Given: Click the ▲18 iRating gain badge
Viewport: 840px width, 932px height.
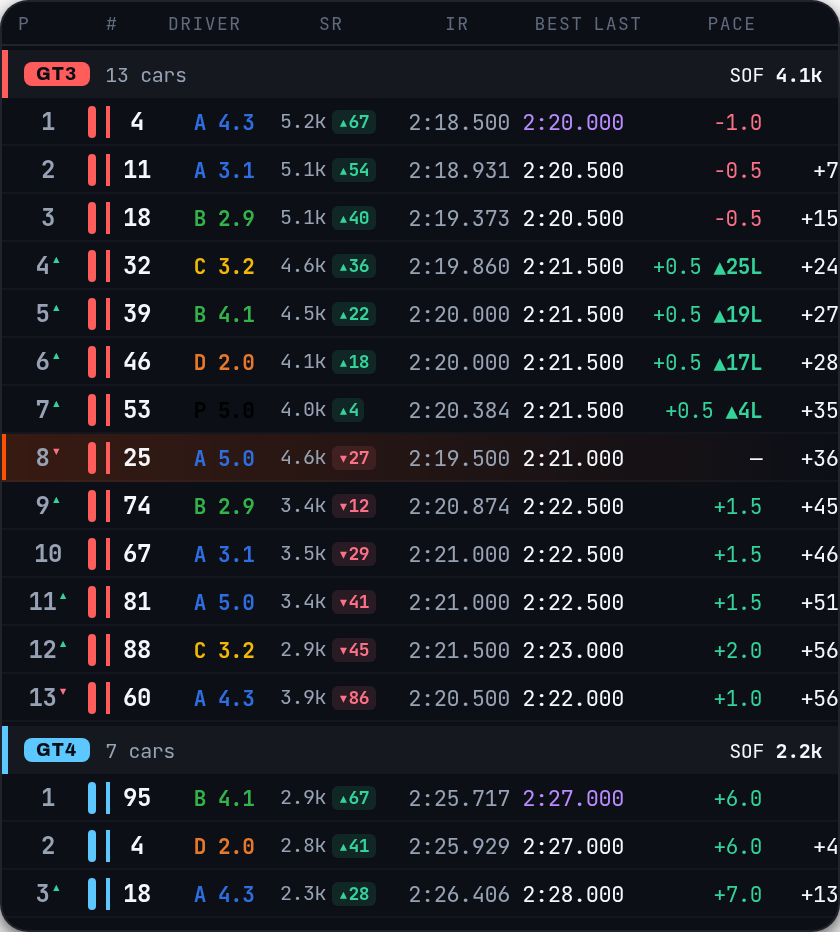Looking at the screenshot, I should pyautogui.click(x=354, y=362).
